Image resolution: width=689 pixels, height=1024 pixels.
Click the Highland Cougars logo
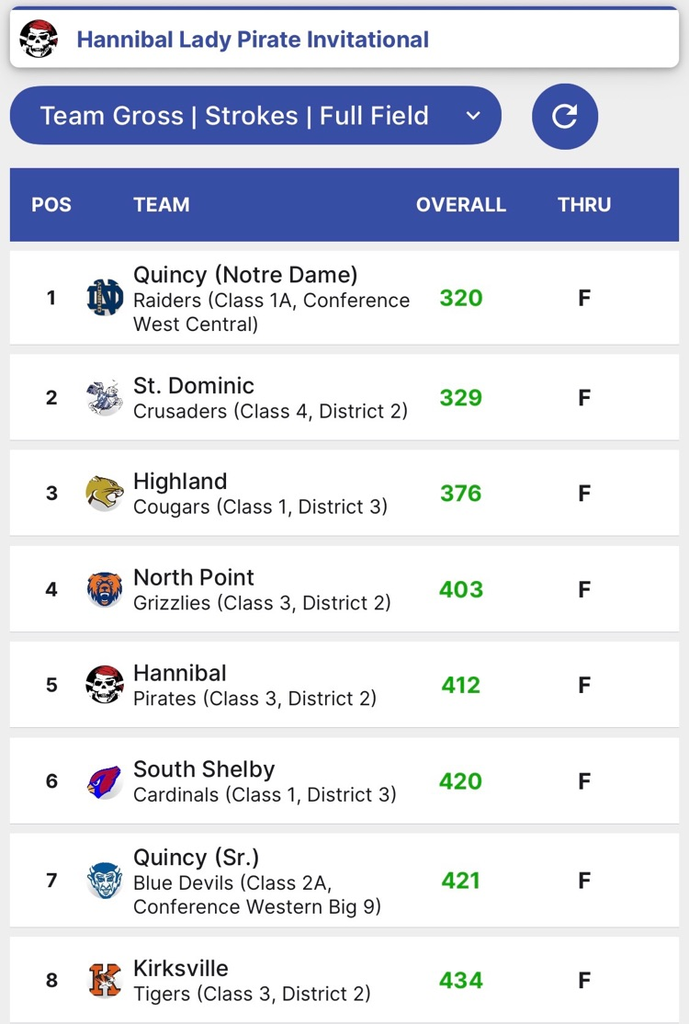(x=104, y=493)
